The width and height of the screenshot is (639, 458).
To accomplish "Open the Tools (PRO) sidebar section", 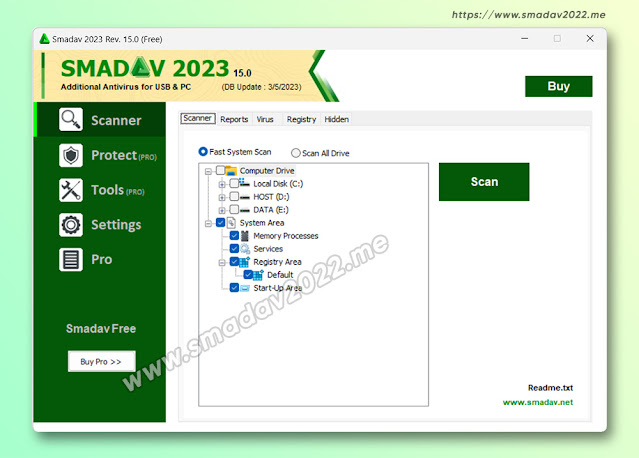I will click(x=100, y=190).
